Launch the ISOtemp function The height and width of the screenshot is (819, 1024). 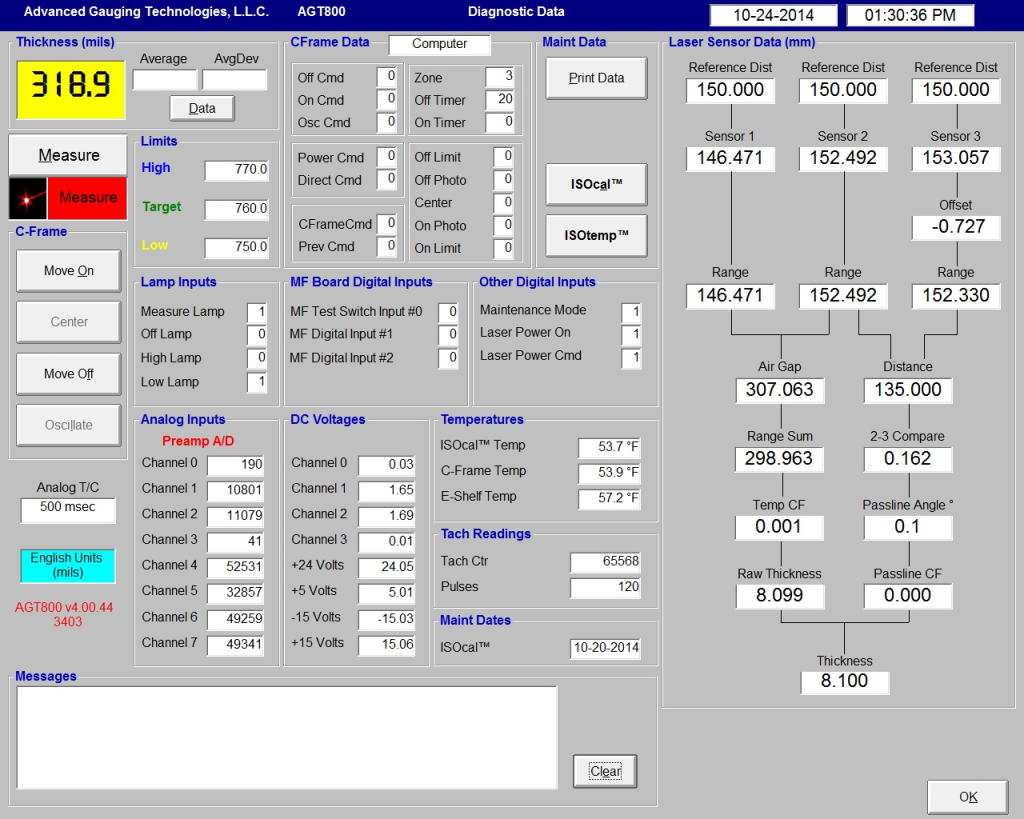click(x=595, y=236)
